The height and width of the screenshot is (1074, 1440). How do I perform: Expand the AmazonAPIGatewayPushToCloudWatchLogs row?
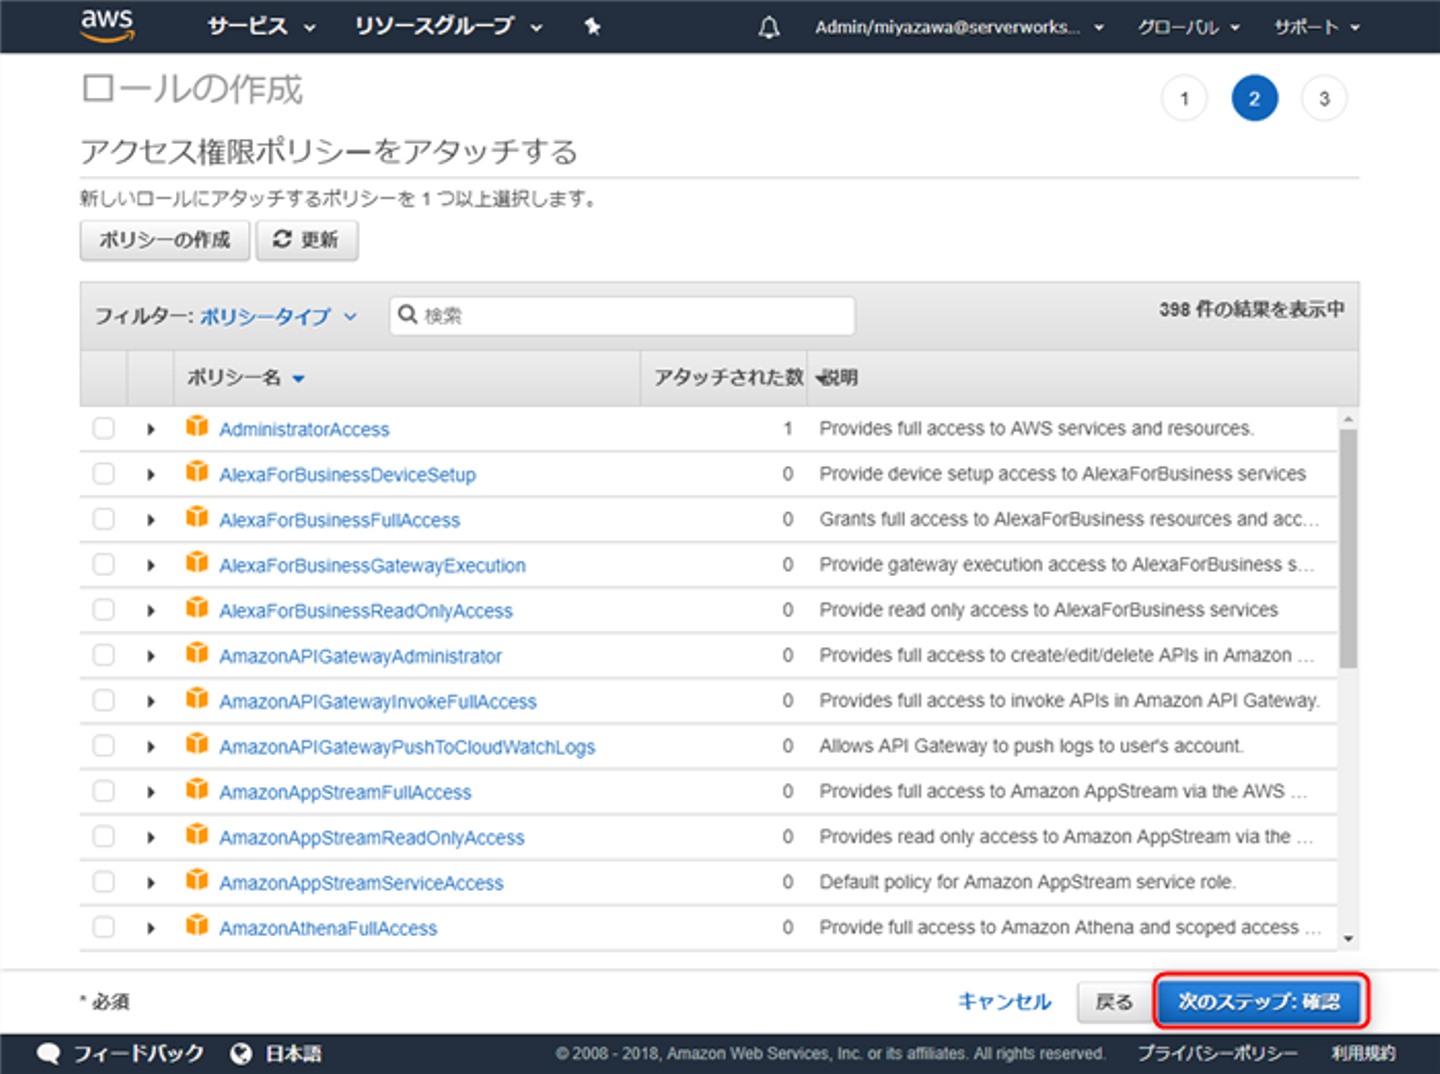click(151, 747)
